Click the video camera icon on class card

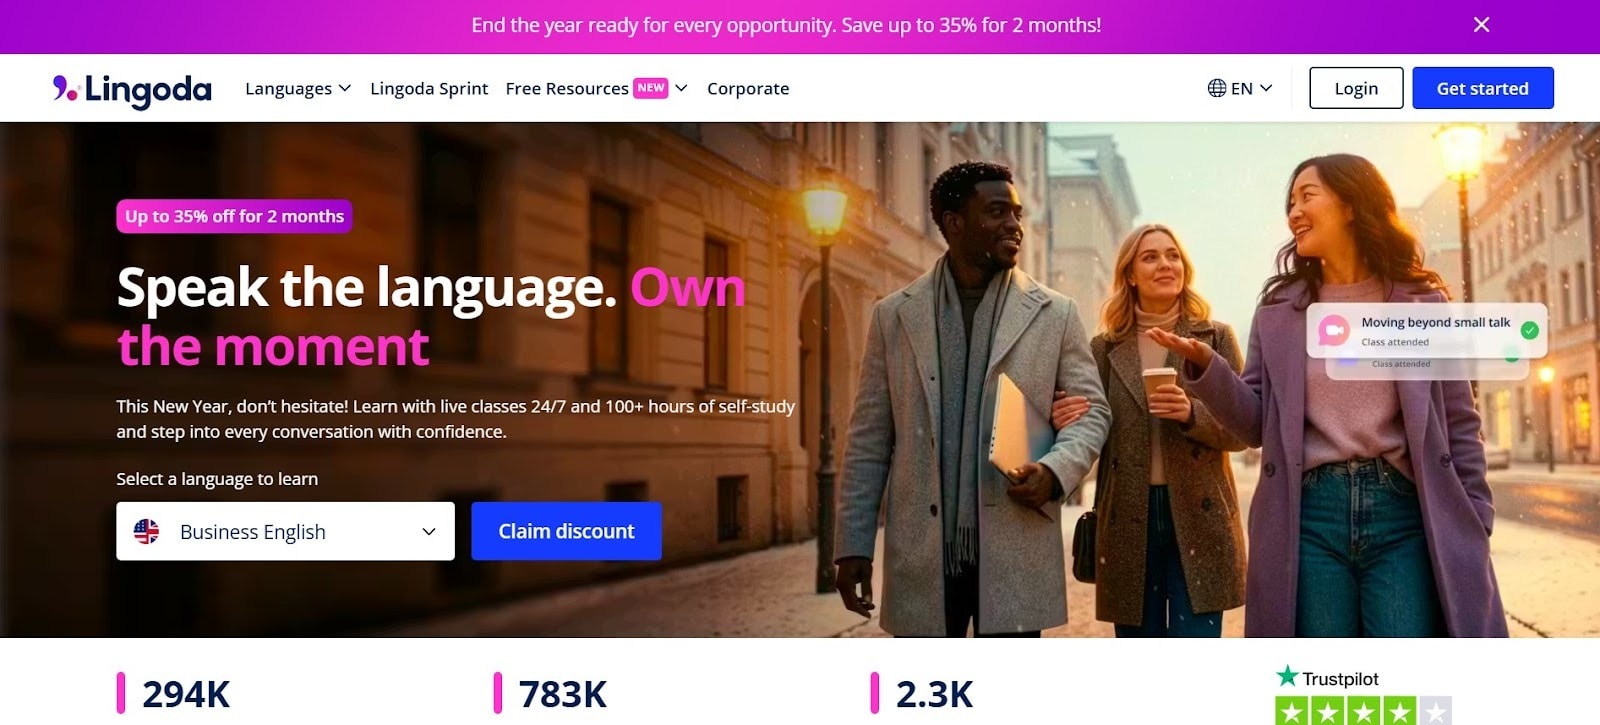pyautogui.click(x=1334, y=330)
